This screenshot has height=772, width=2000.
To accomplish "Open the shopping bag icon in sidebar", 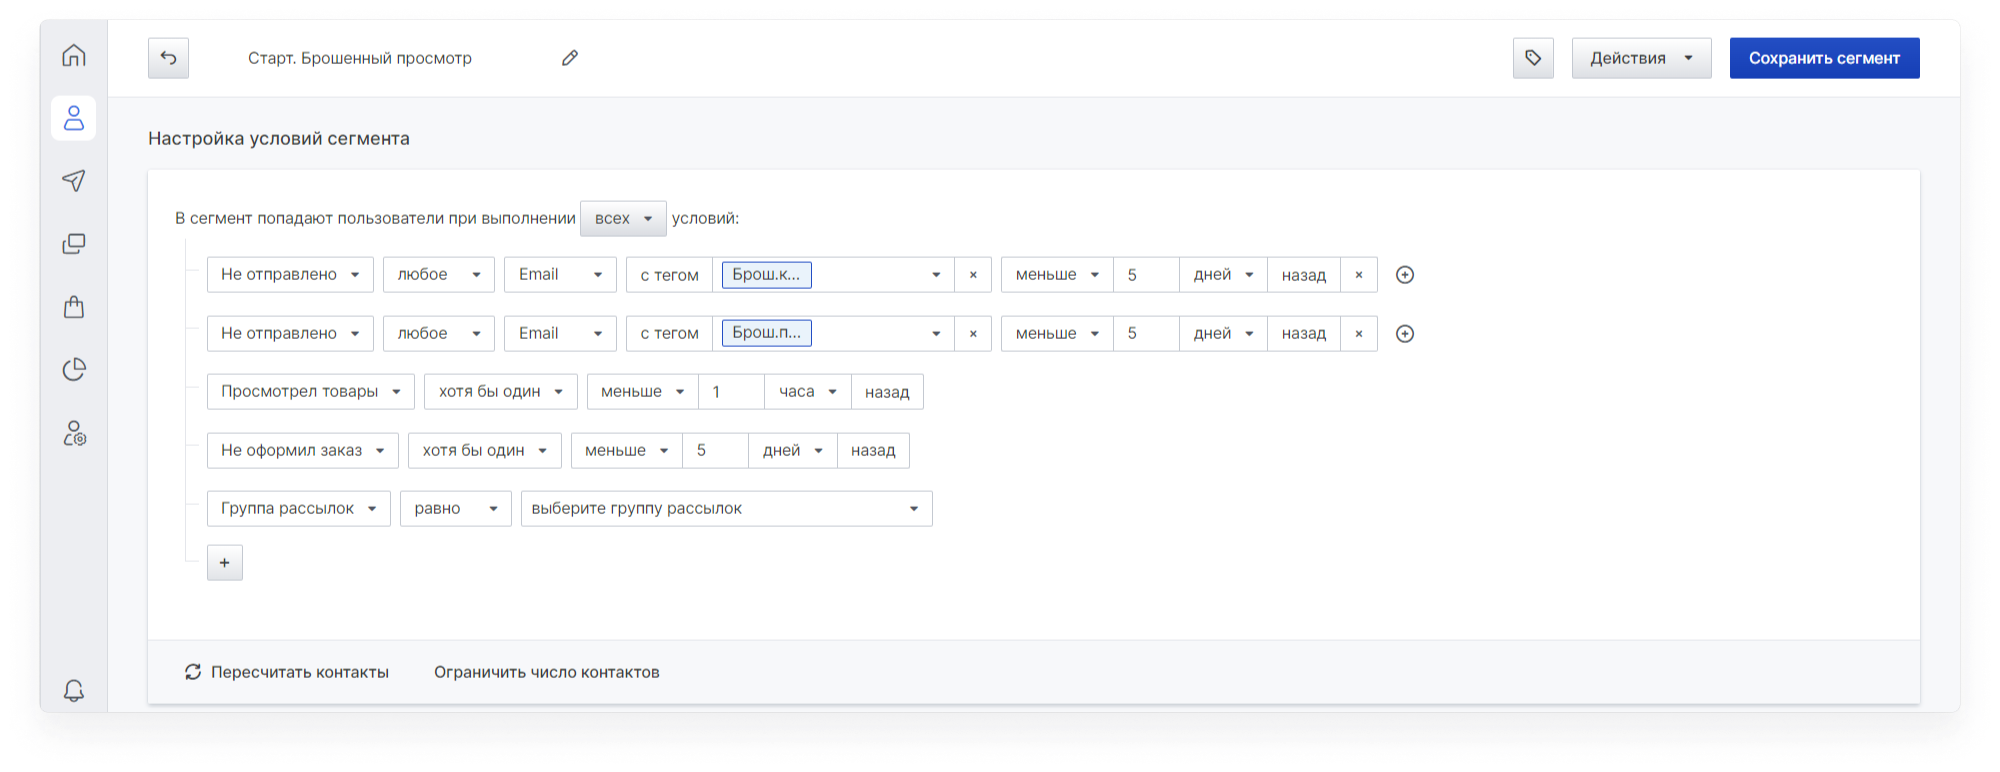I will [x=74, y=306].
